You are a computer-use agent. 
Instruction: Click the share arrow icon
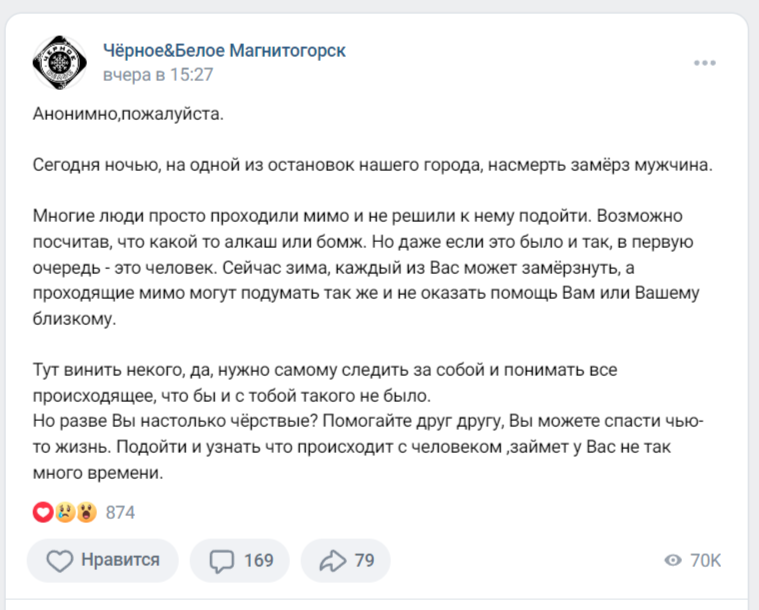[x=331, y=561]
